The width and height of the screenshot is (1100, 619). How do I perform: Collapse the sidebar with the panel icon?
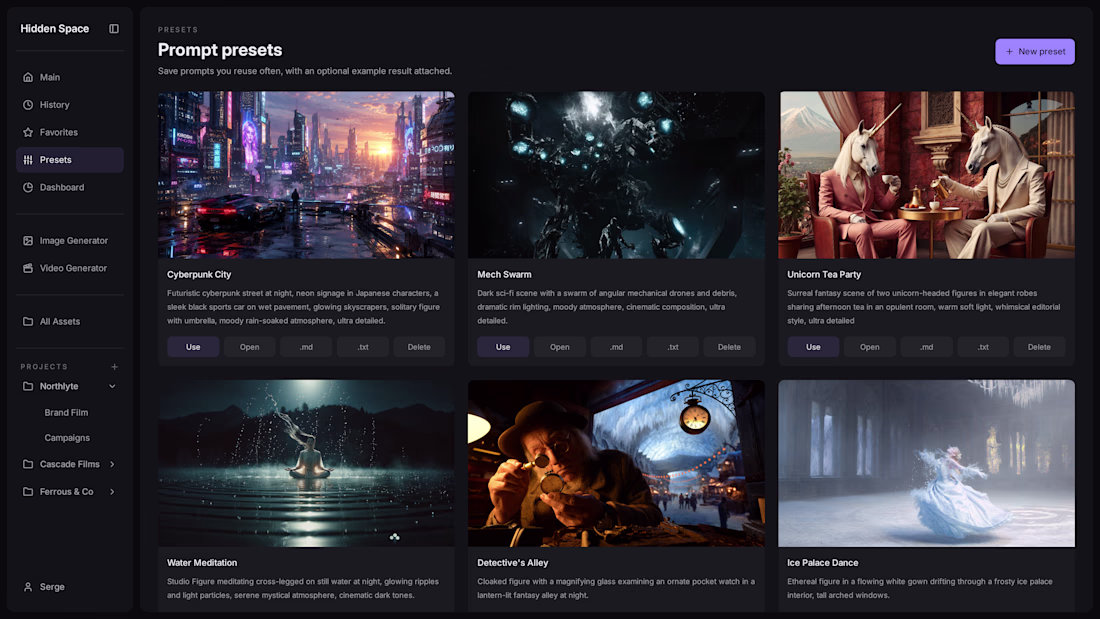coord(114,29)
